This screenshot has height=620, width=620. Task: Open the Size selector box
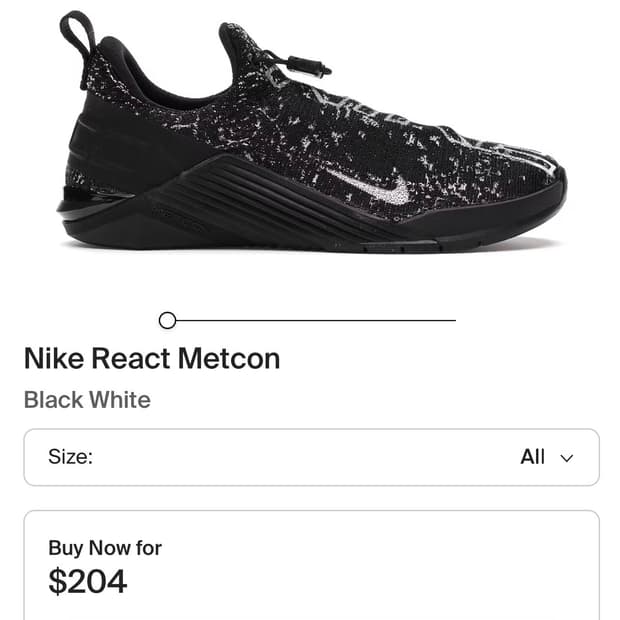pos(311,457)
